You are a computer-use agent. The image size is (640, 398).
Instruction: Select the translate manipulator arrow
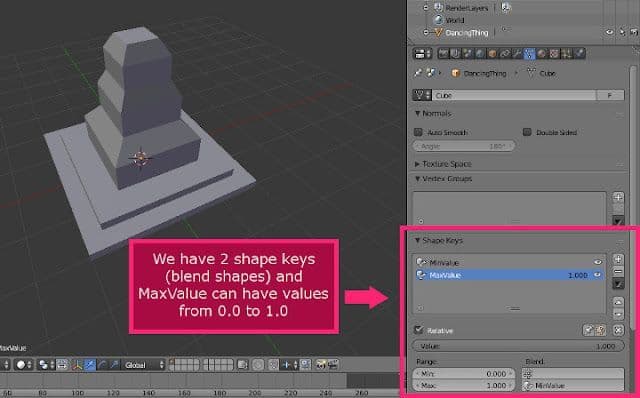89,365
